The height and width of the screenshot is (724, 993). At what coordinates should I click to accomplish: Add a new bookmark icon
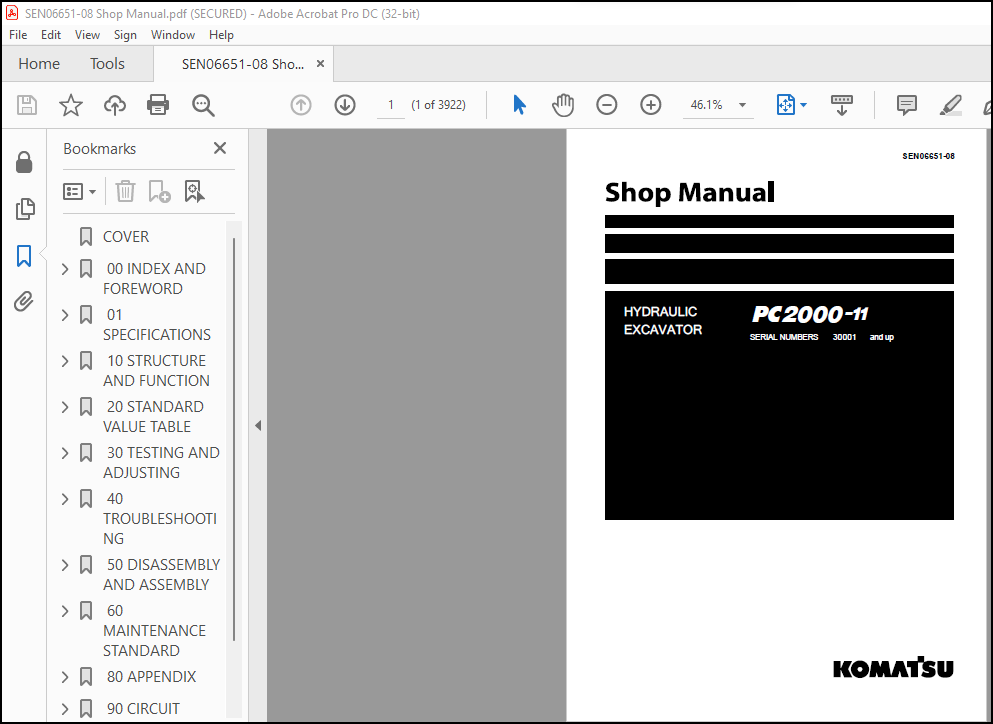click(159, 191)
